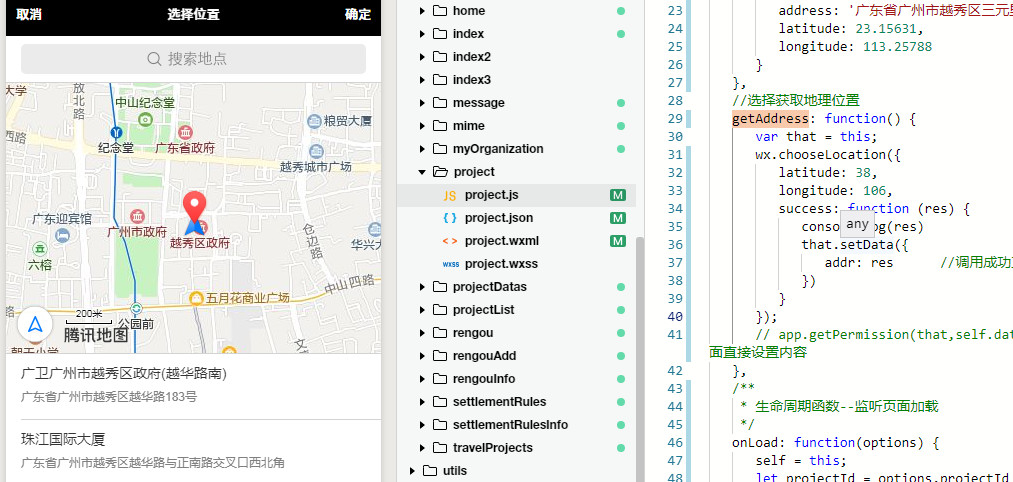This screenshot has height=482, width=1013.
Task: Click line number 29 in editor
Action: coord(674,119)
